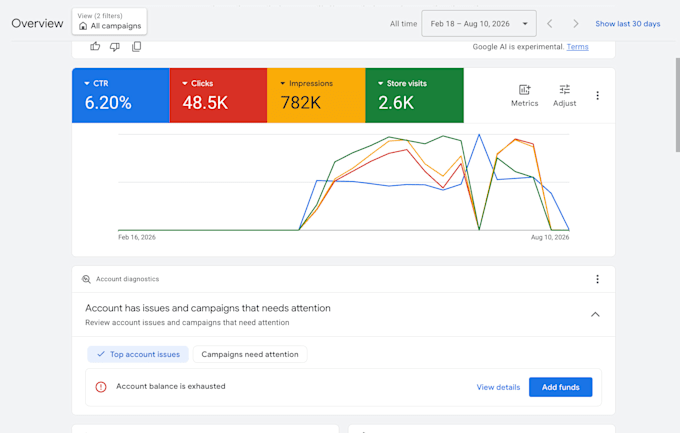Click 'Account has issues and campaigns' heading
This screenshot has height=433, width=680.
(x=208, y=308)
